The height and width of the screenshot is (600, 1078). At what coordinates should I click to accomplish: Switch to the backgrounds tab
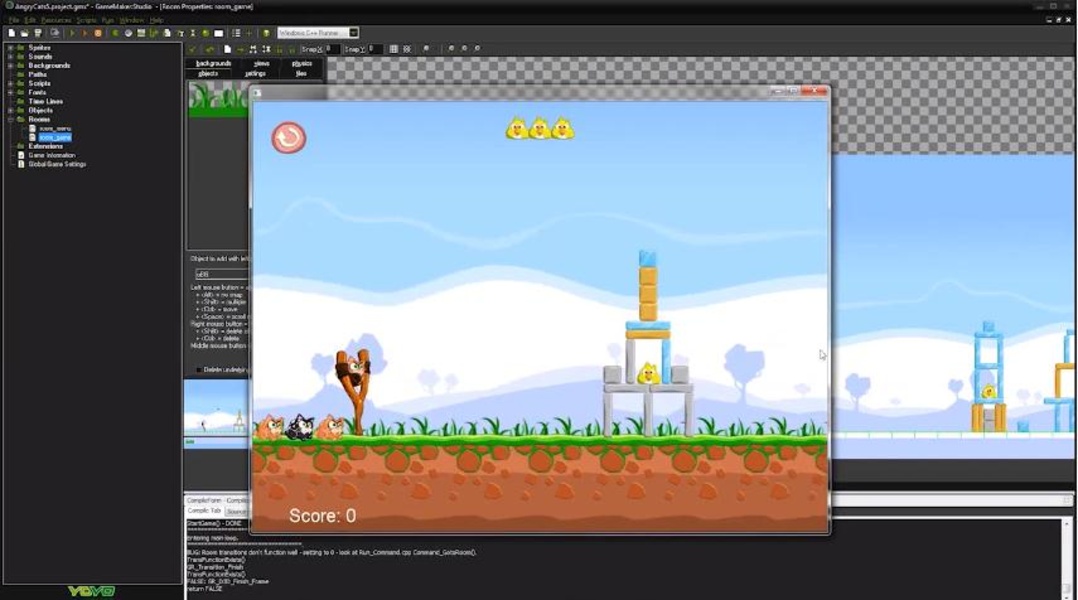click(x=213, y=63)
